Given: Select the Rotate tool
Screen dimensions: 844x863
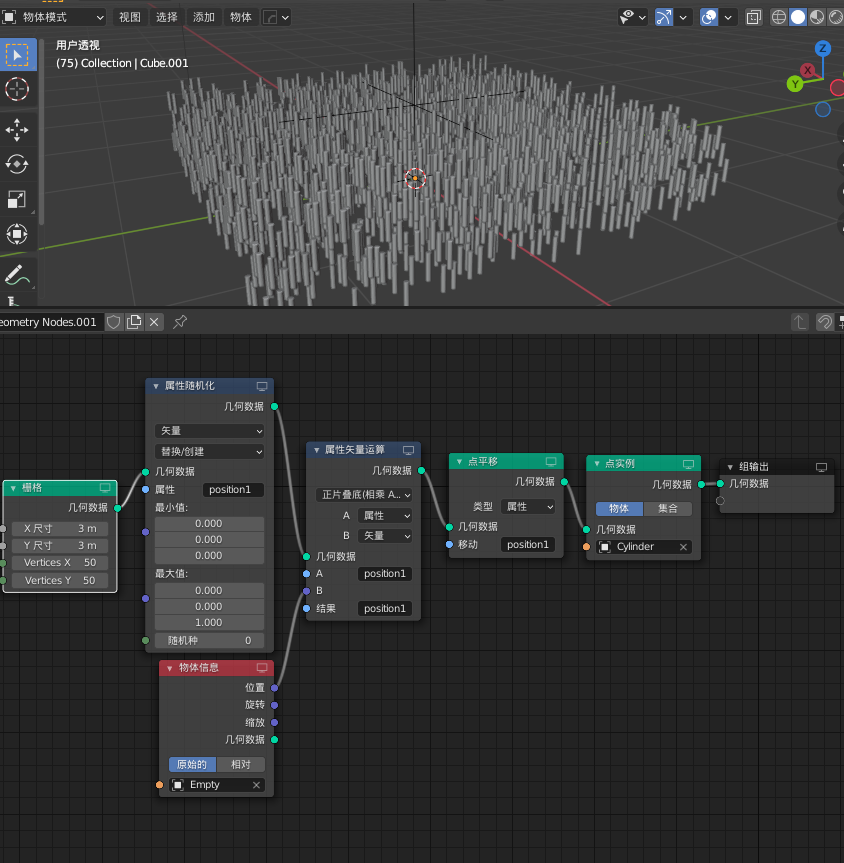Looking at the screenshot, I should pos(16,164).
